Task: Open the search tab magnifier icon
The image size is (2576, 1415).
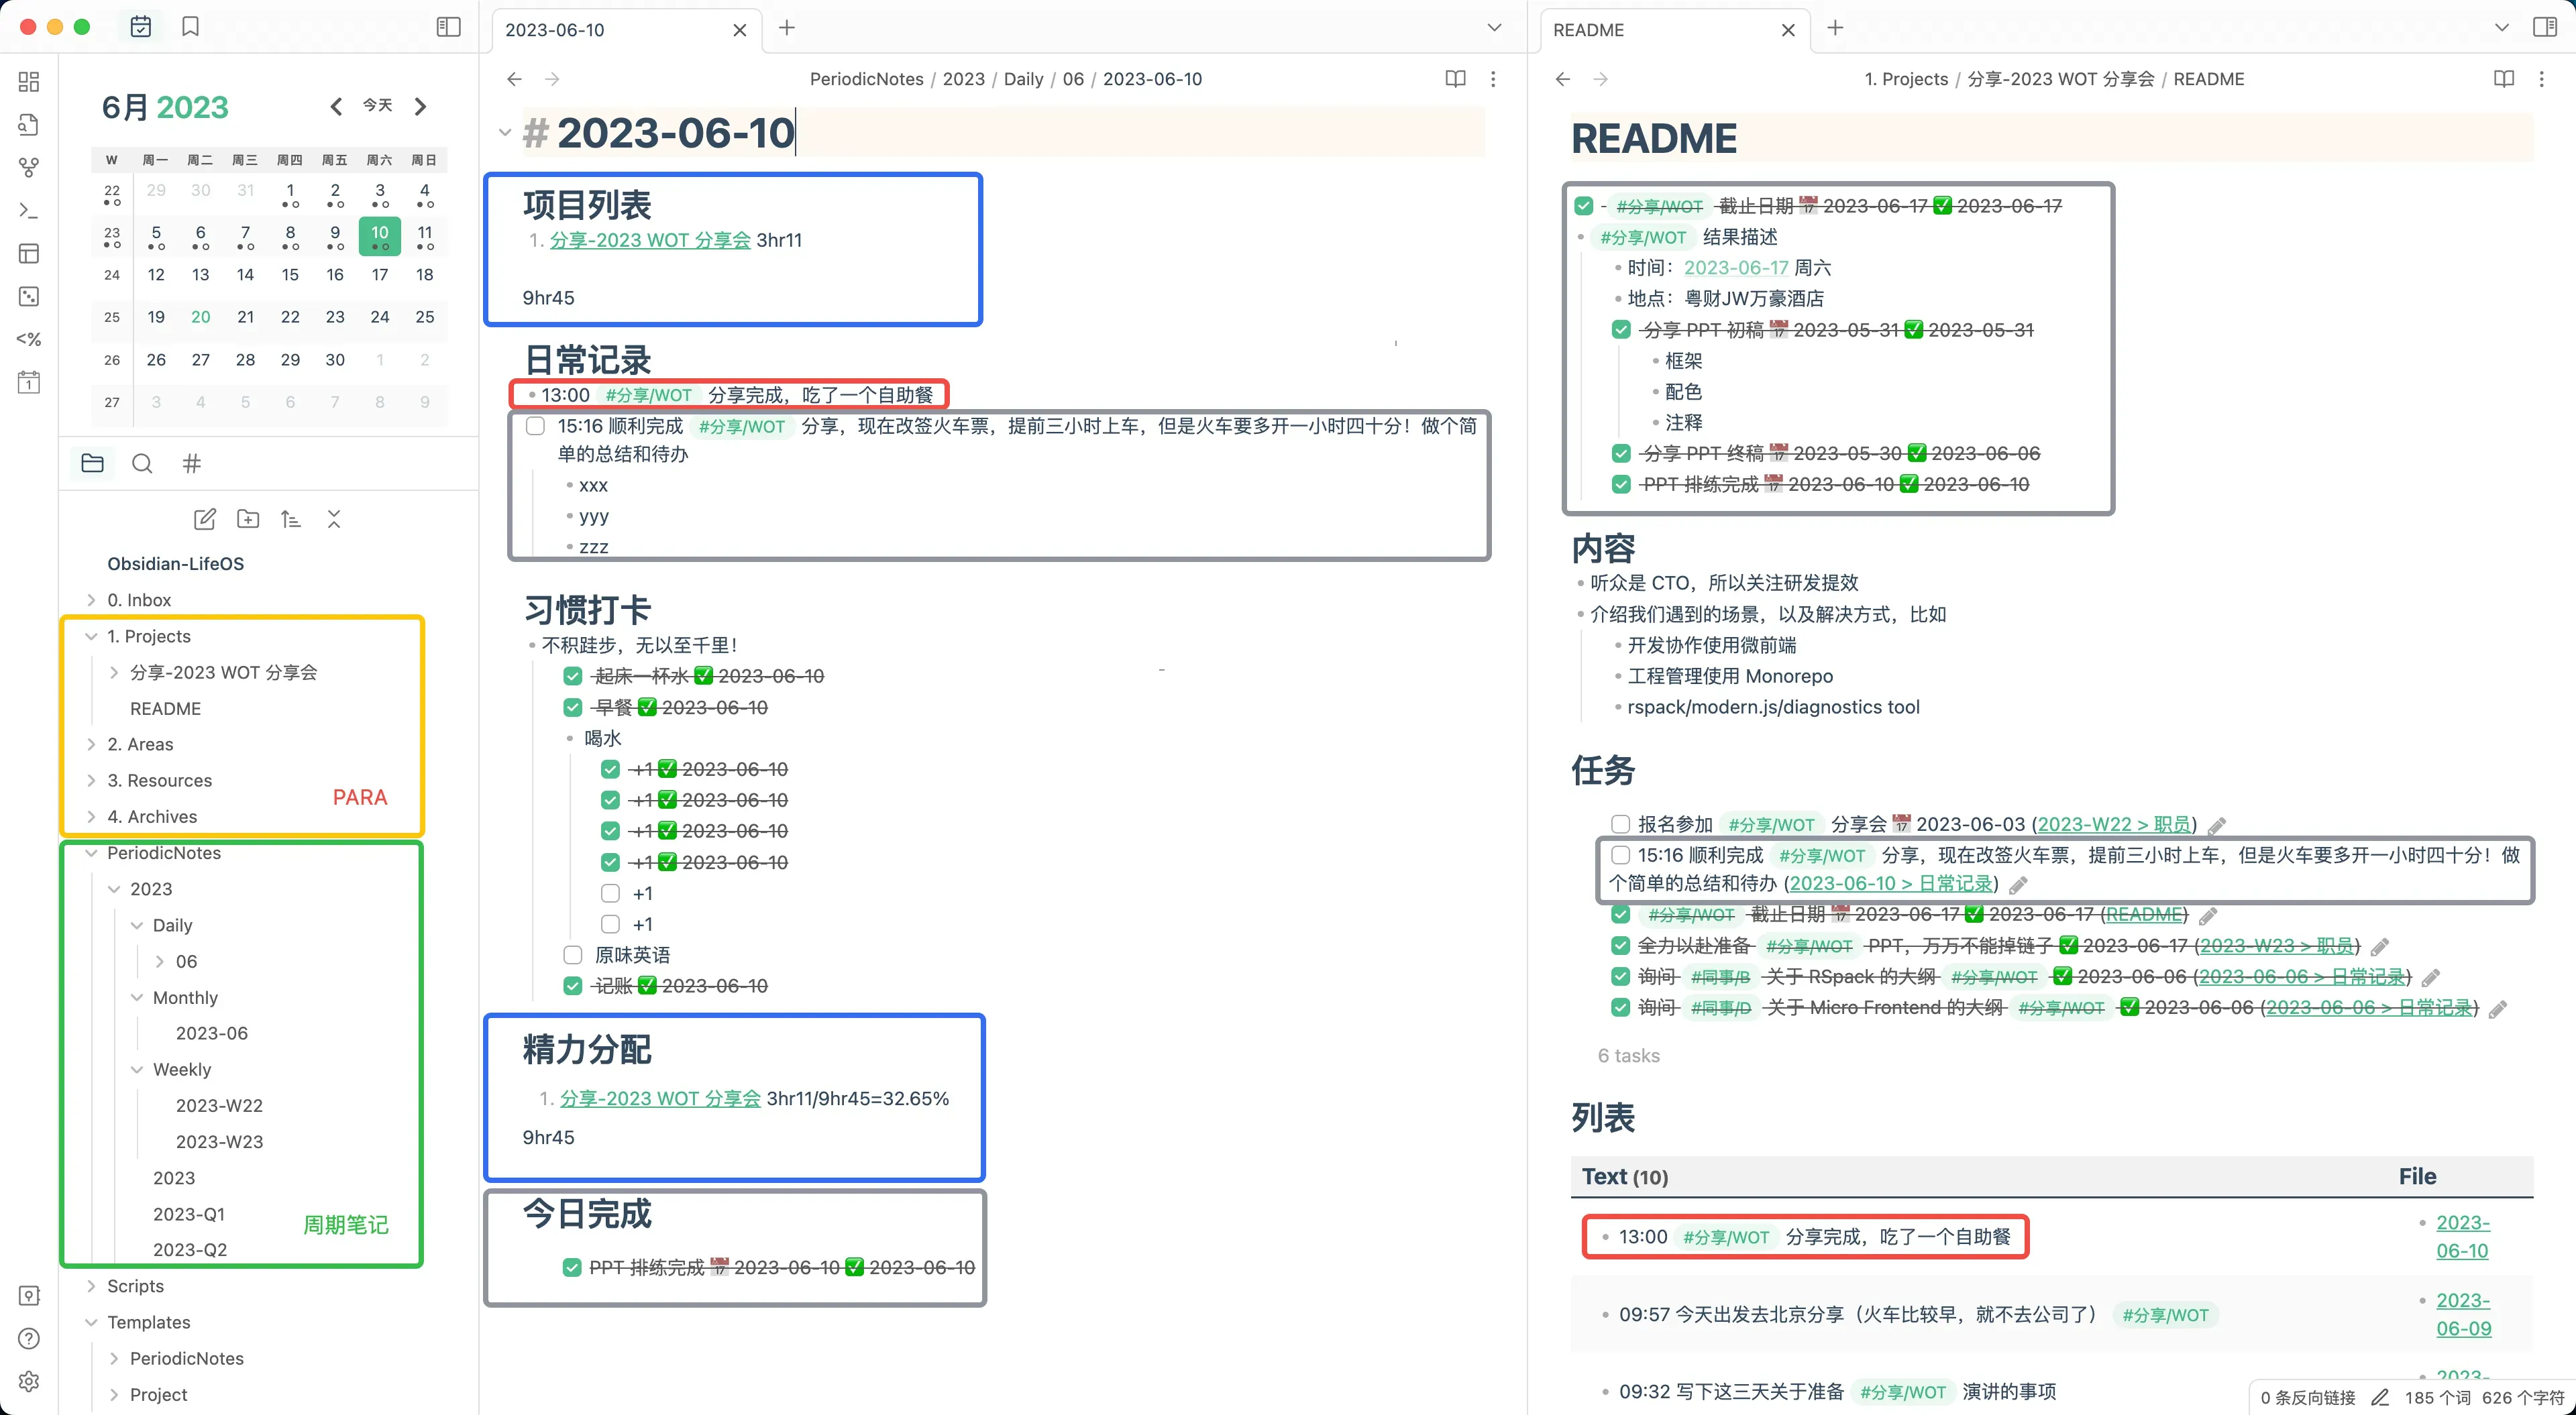Action: pyautogui.click(x=142, y=463)
